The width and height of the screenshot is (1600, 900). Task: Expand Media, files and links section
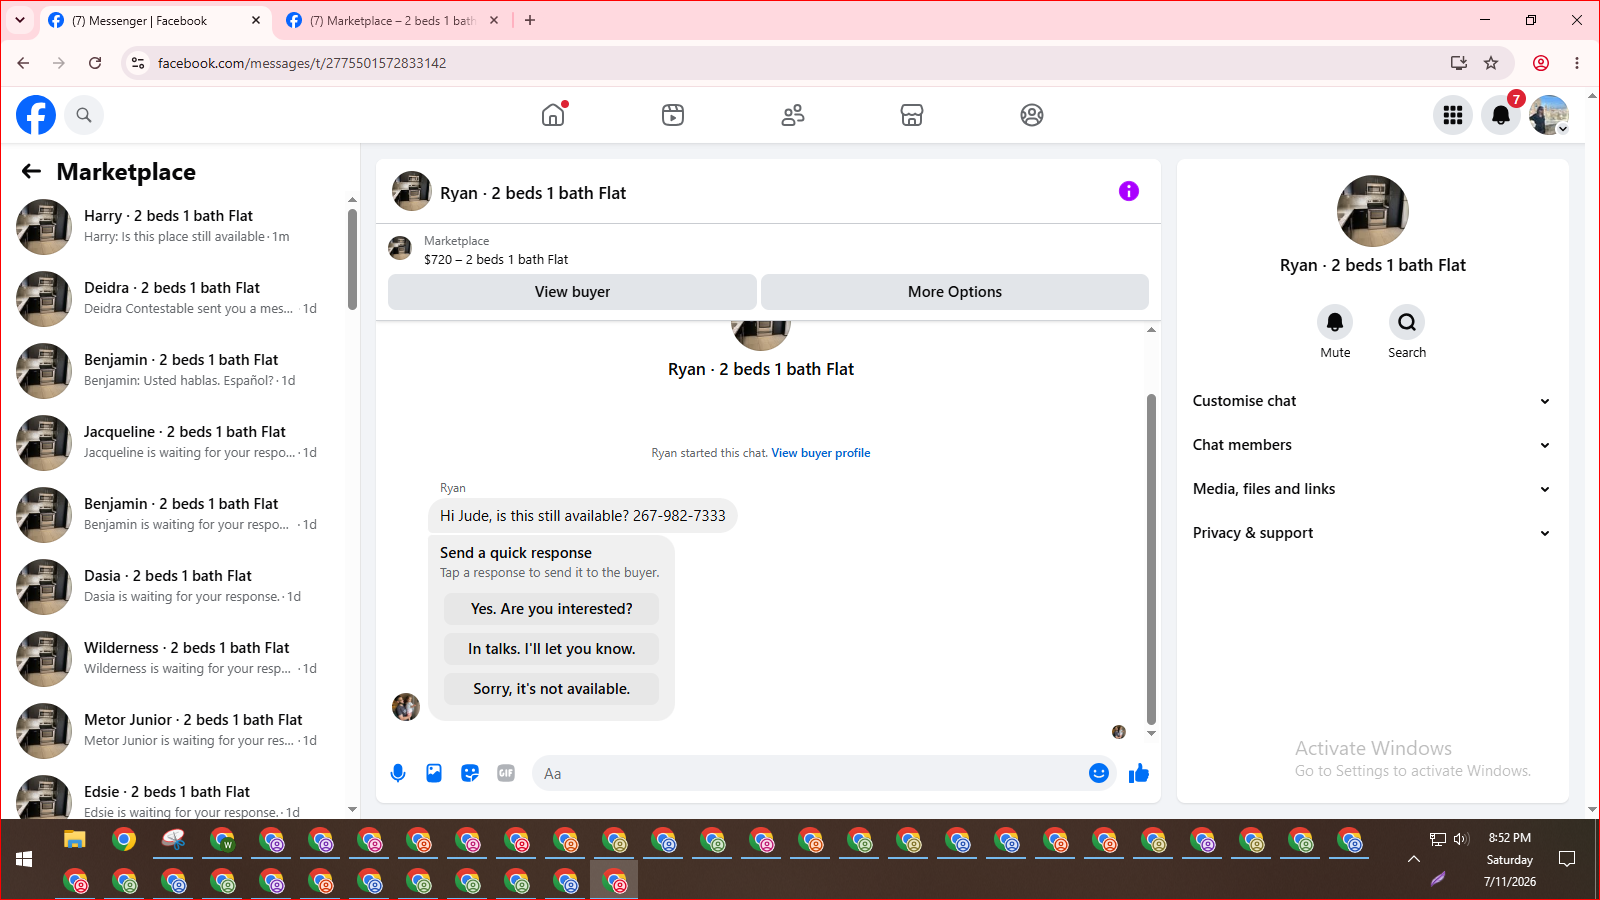click(x=1372, y=489)
